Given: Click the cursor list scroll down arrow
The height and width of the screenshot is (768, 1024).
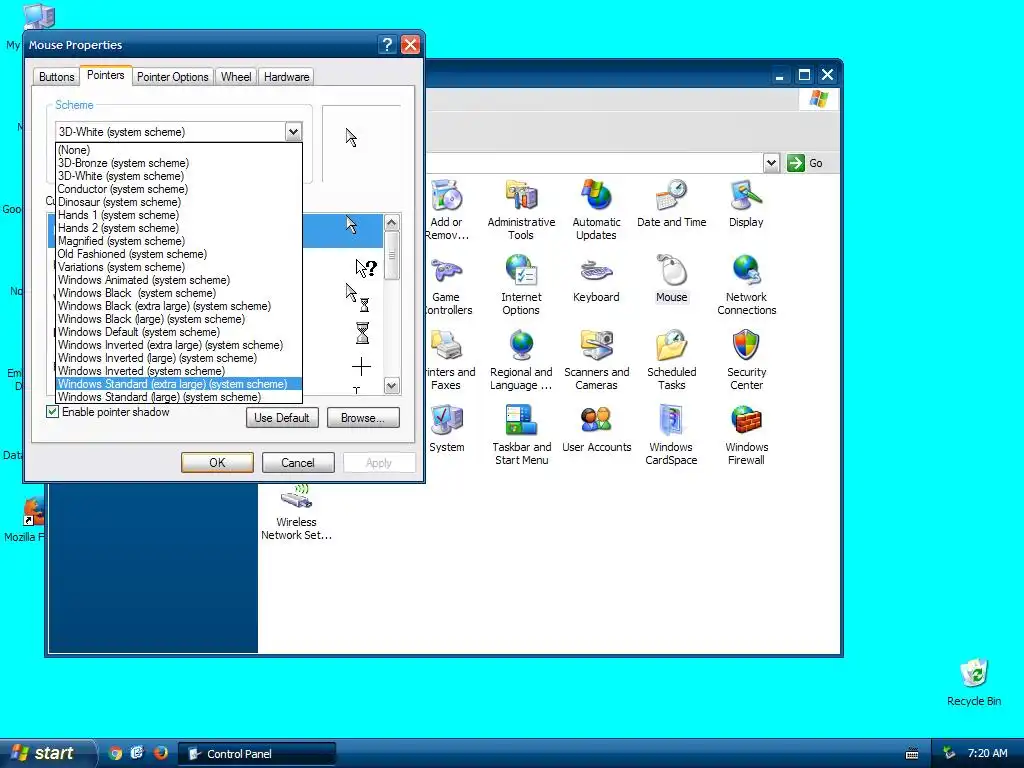Looking at the screenshot, I should click(x=392, y=385).
